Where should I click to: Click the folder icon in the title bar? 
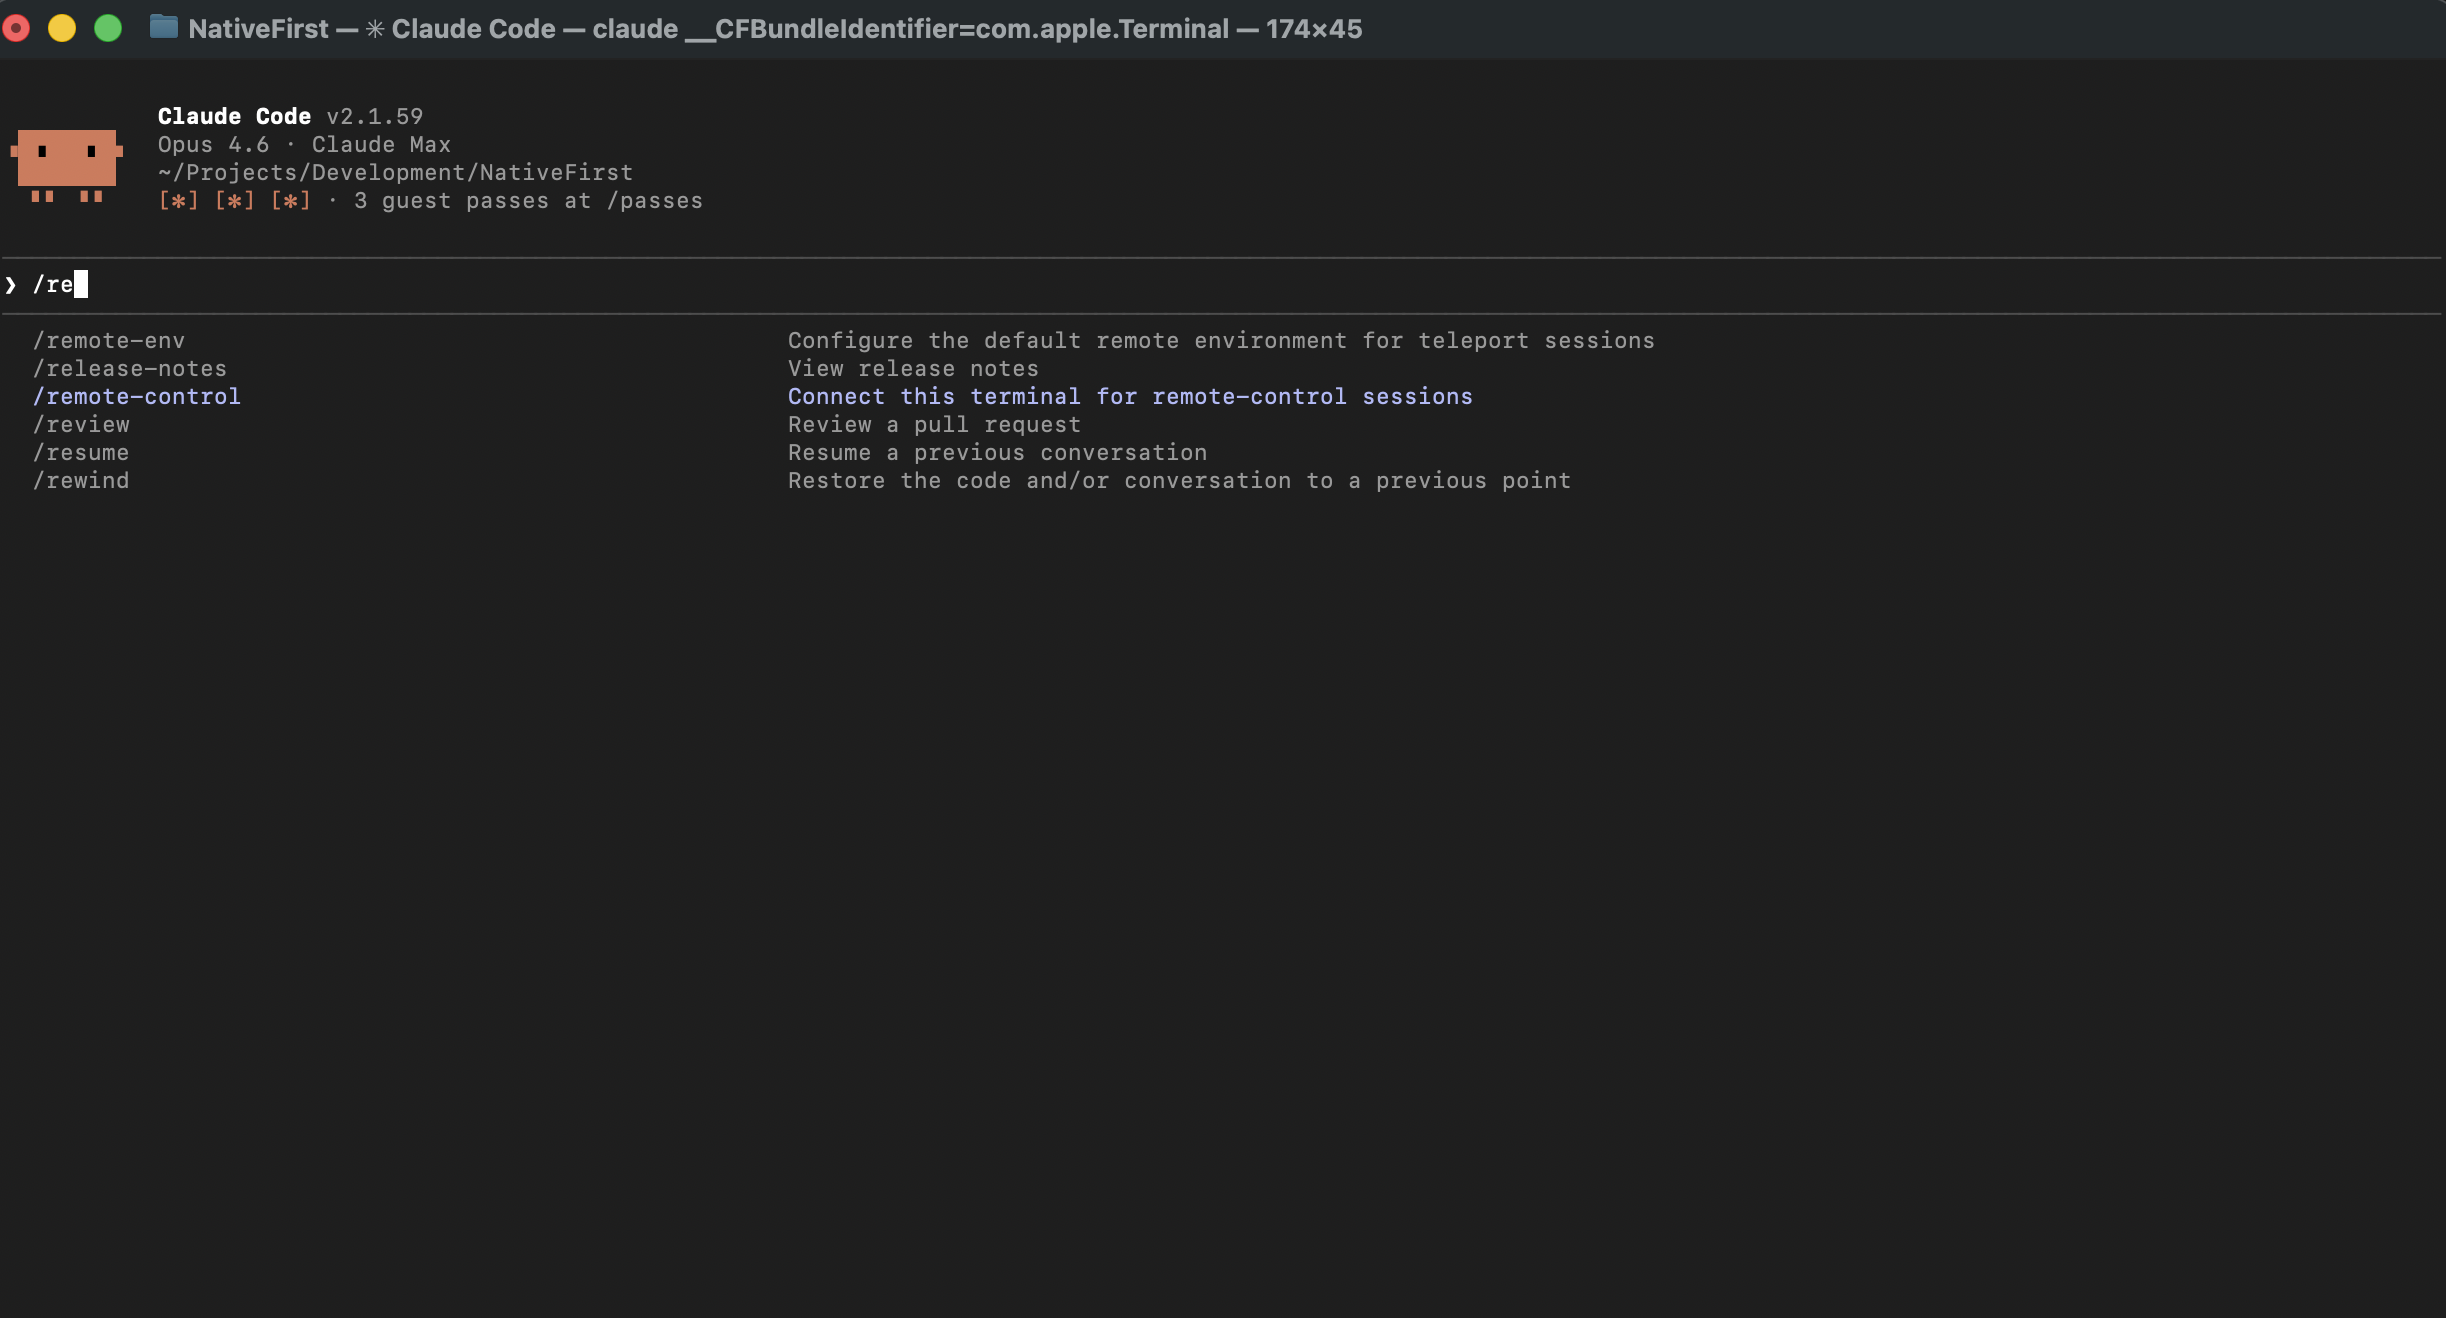coord(163,27)
